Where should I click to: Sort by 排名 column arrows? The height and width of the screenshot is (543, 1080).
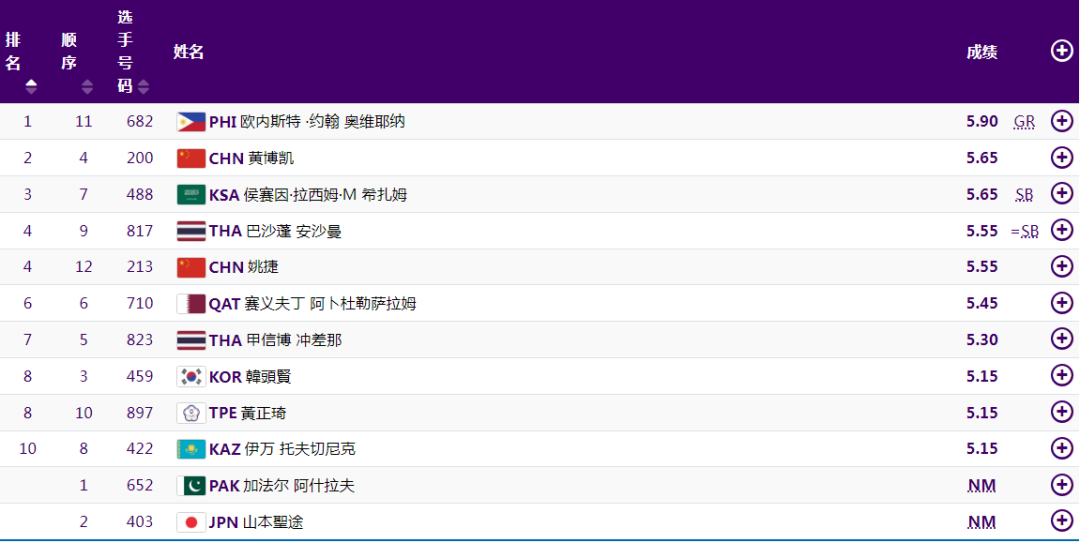tap(30, 87)
